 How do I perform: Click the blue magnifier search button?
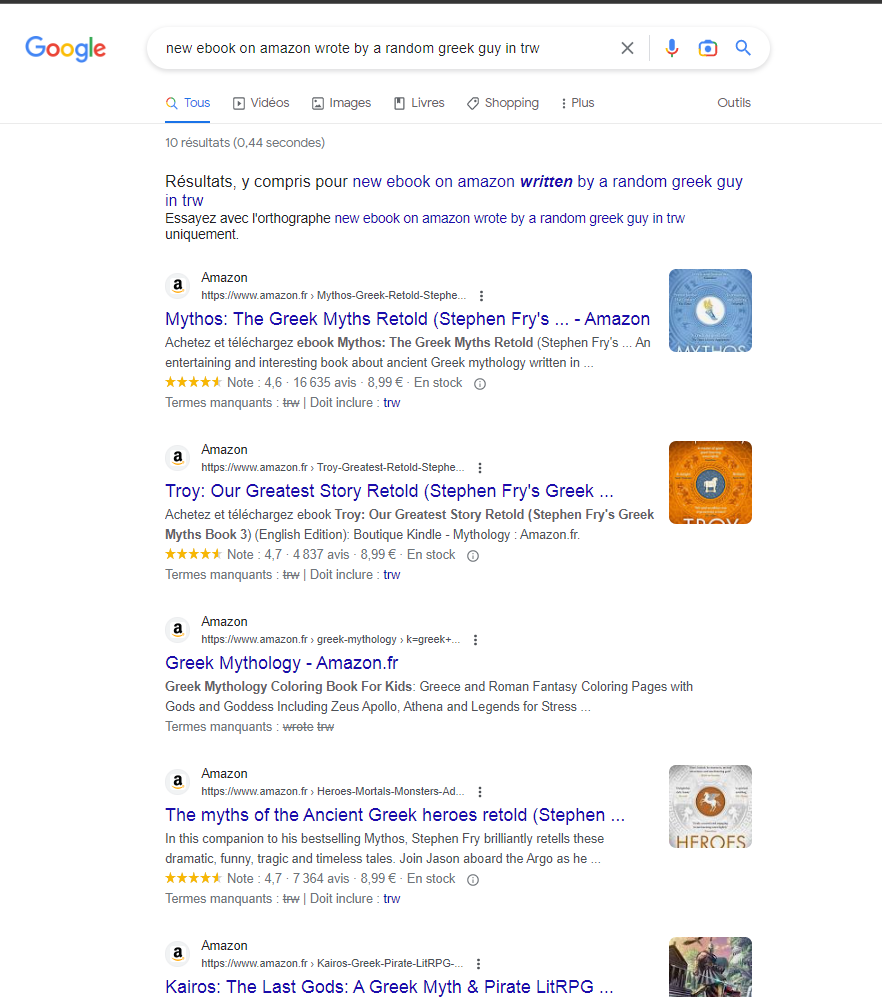[x=743, y=48]
